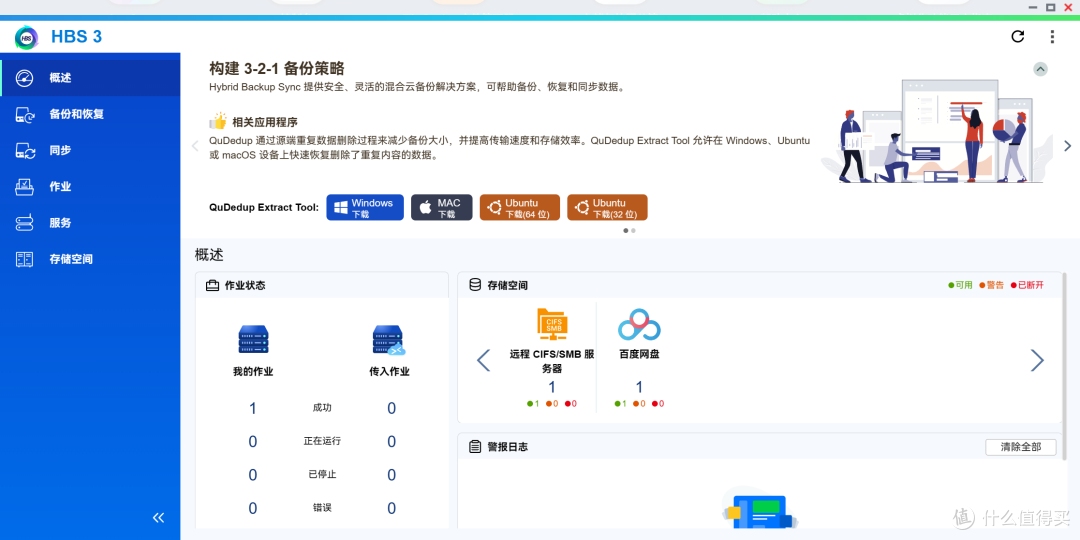Clear all alert logs with 清除全部

click(1021, 446)
